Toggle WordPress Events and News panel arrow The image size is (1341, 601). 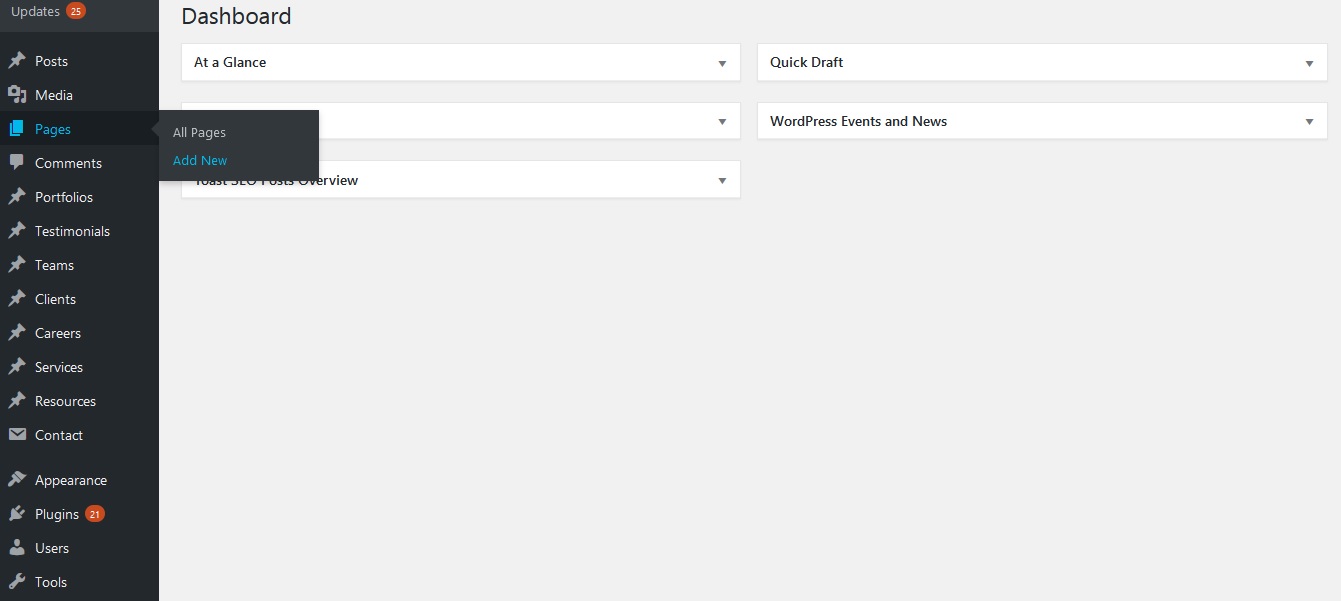[x=1309, y=122]
